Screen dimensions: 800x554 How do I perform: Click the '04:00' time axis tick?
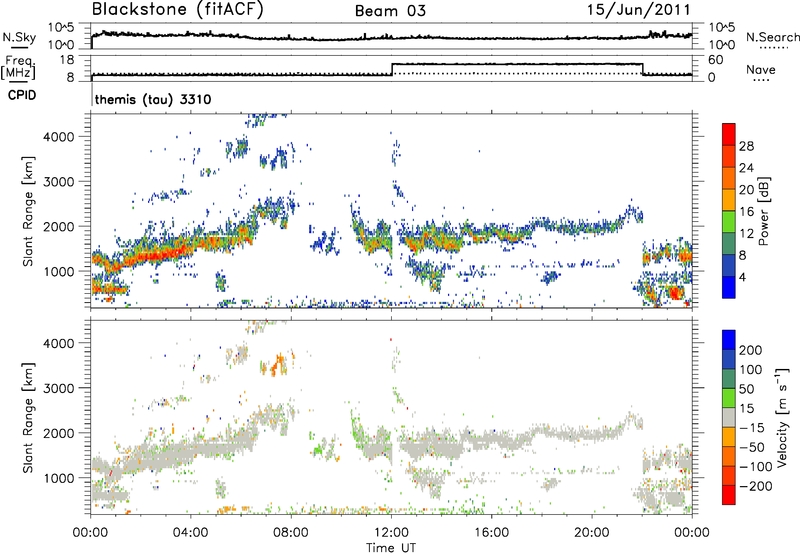click(x=190, y=533)
